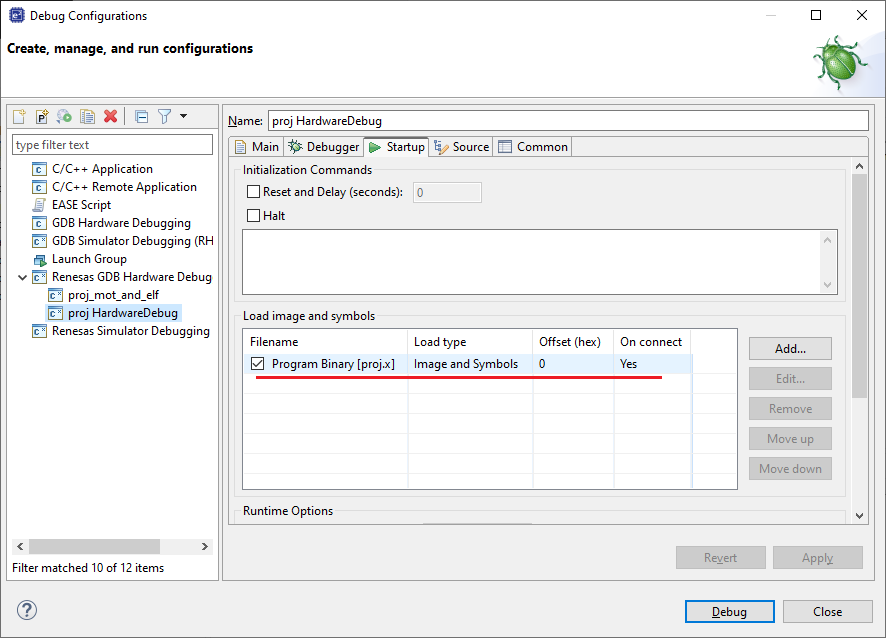The width and height of the screenshot is (886, 638).
Task: Click Add... to add image file
Action: 790,349
